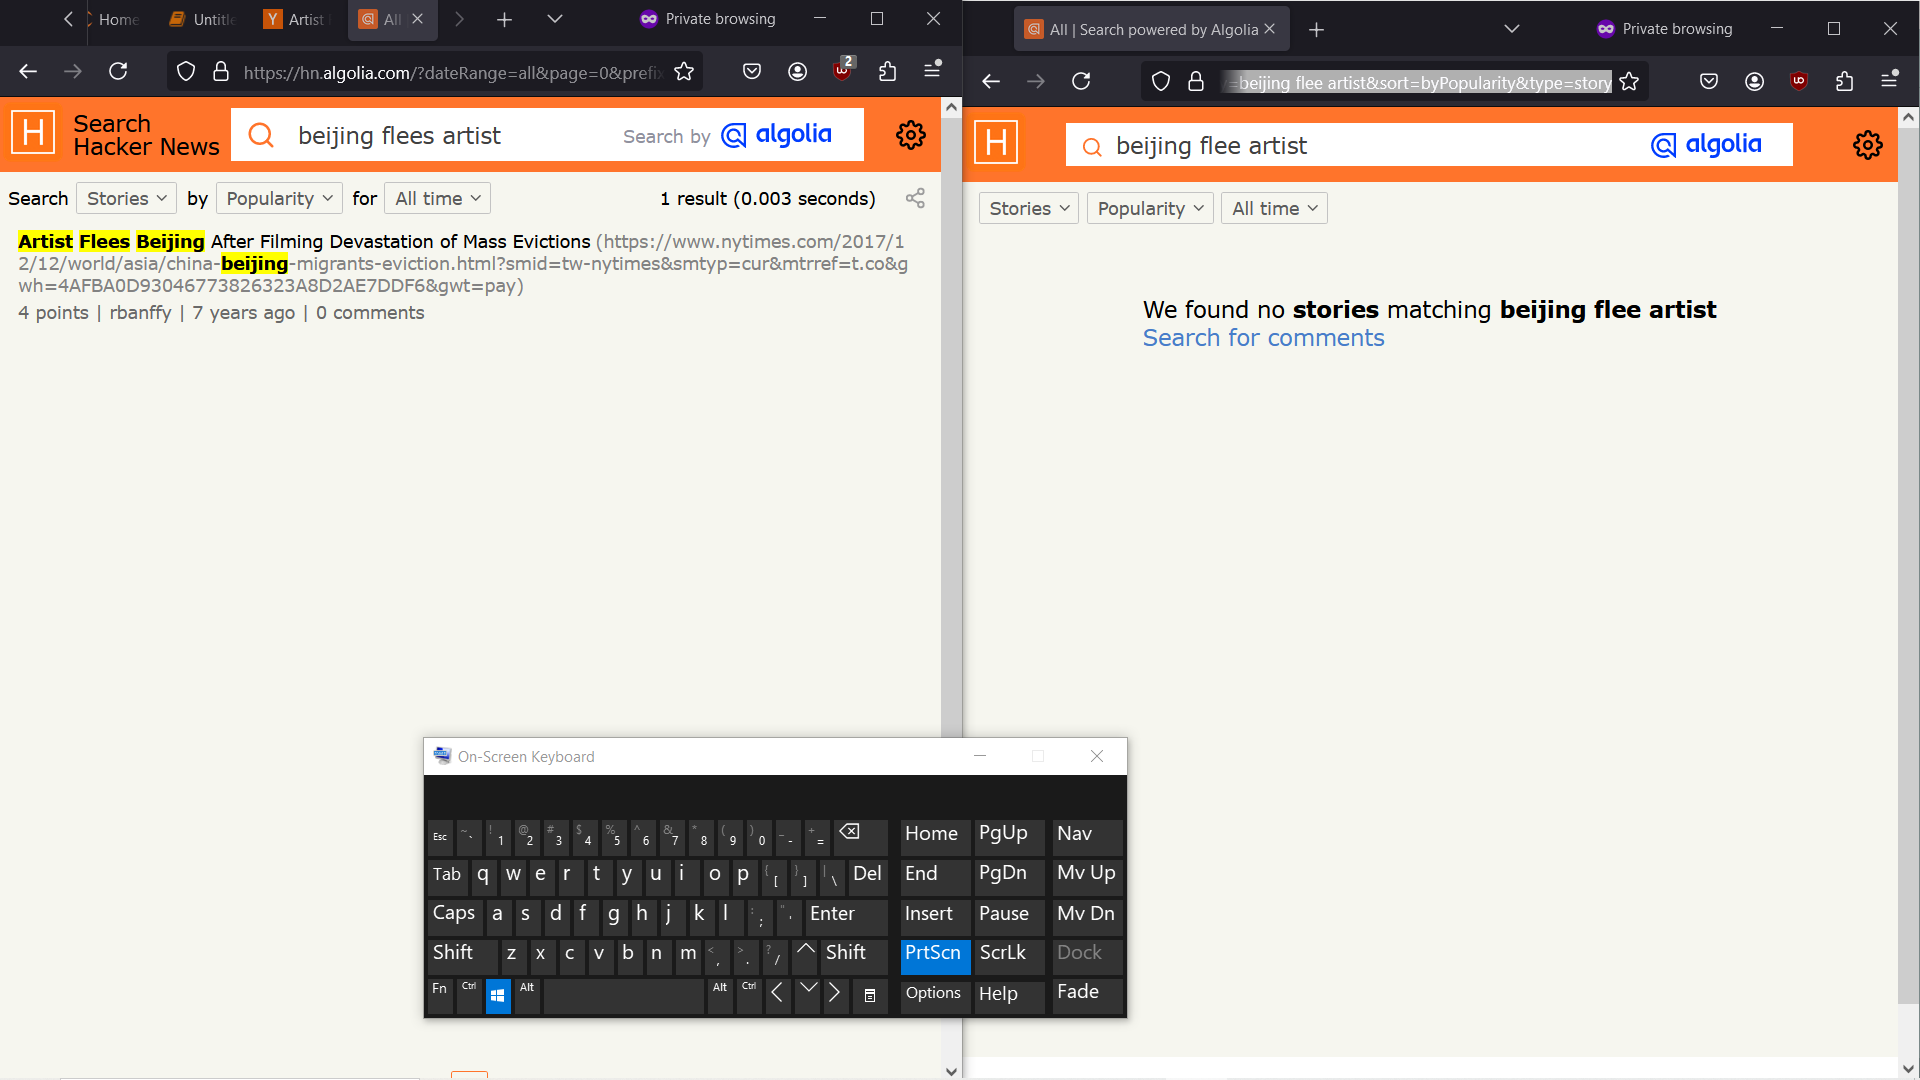The width and height of the screenshot is (1920, 1080).
Task: Click the PrtScn key on keyboard
Action: pyautogui.click(x=934, y=952)
